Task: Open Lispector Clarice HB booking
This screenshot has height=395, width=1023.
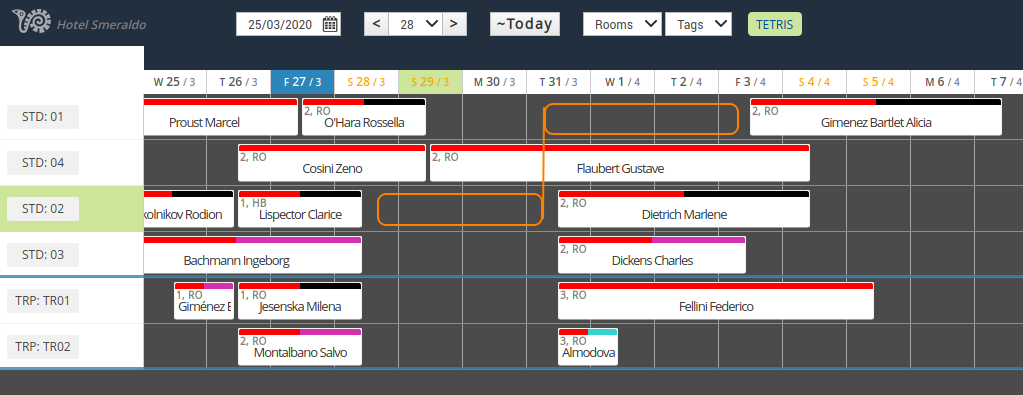Action: (299, 209)
